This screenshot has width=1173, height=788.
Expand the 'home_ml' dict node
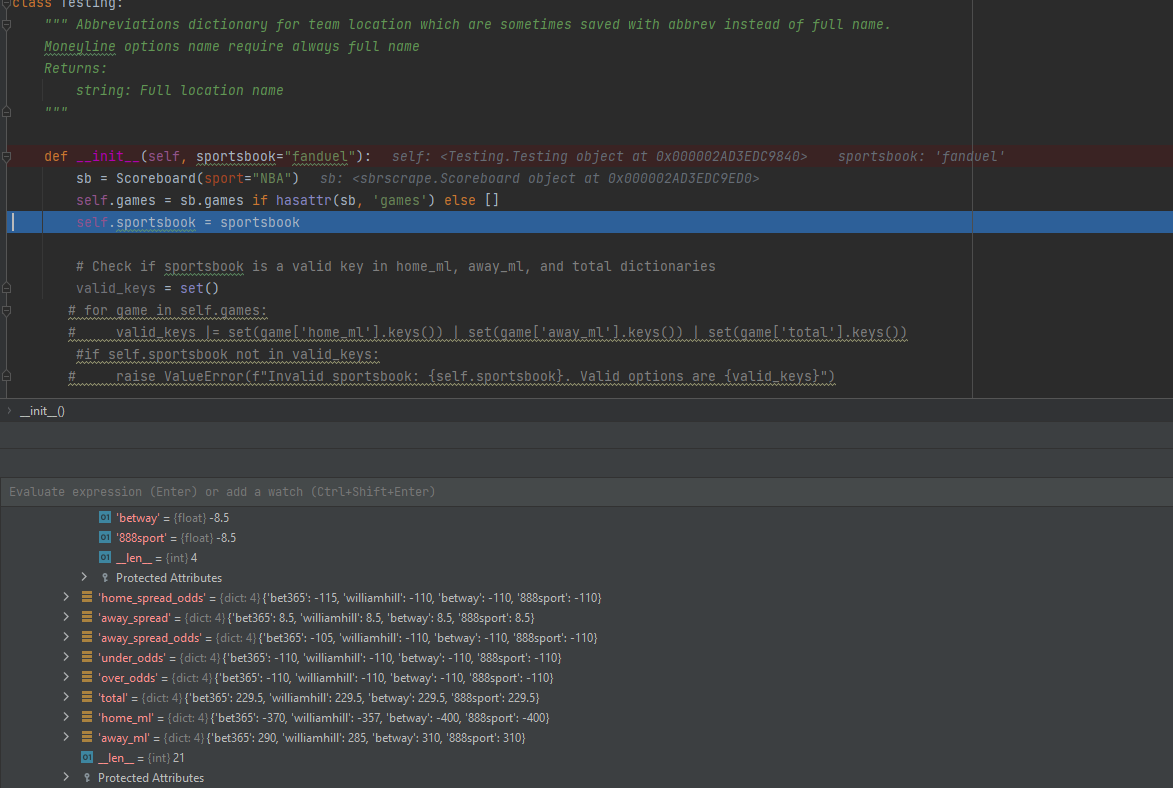point(66,717)
